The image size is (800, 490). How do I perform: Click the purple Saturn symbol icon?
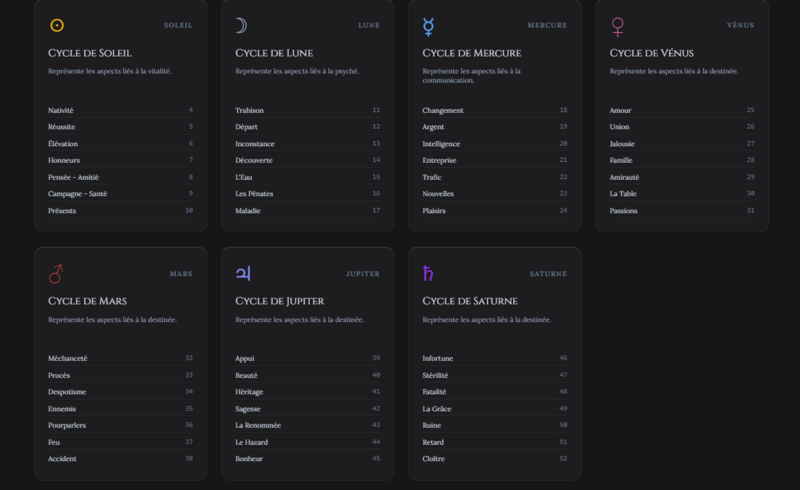pyautogui.click(x=429, y=273)
